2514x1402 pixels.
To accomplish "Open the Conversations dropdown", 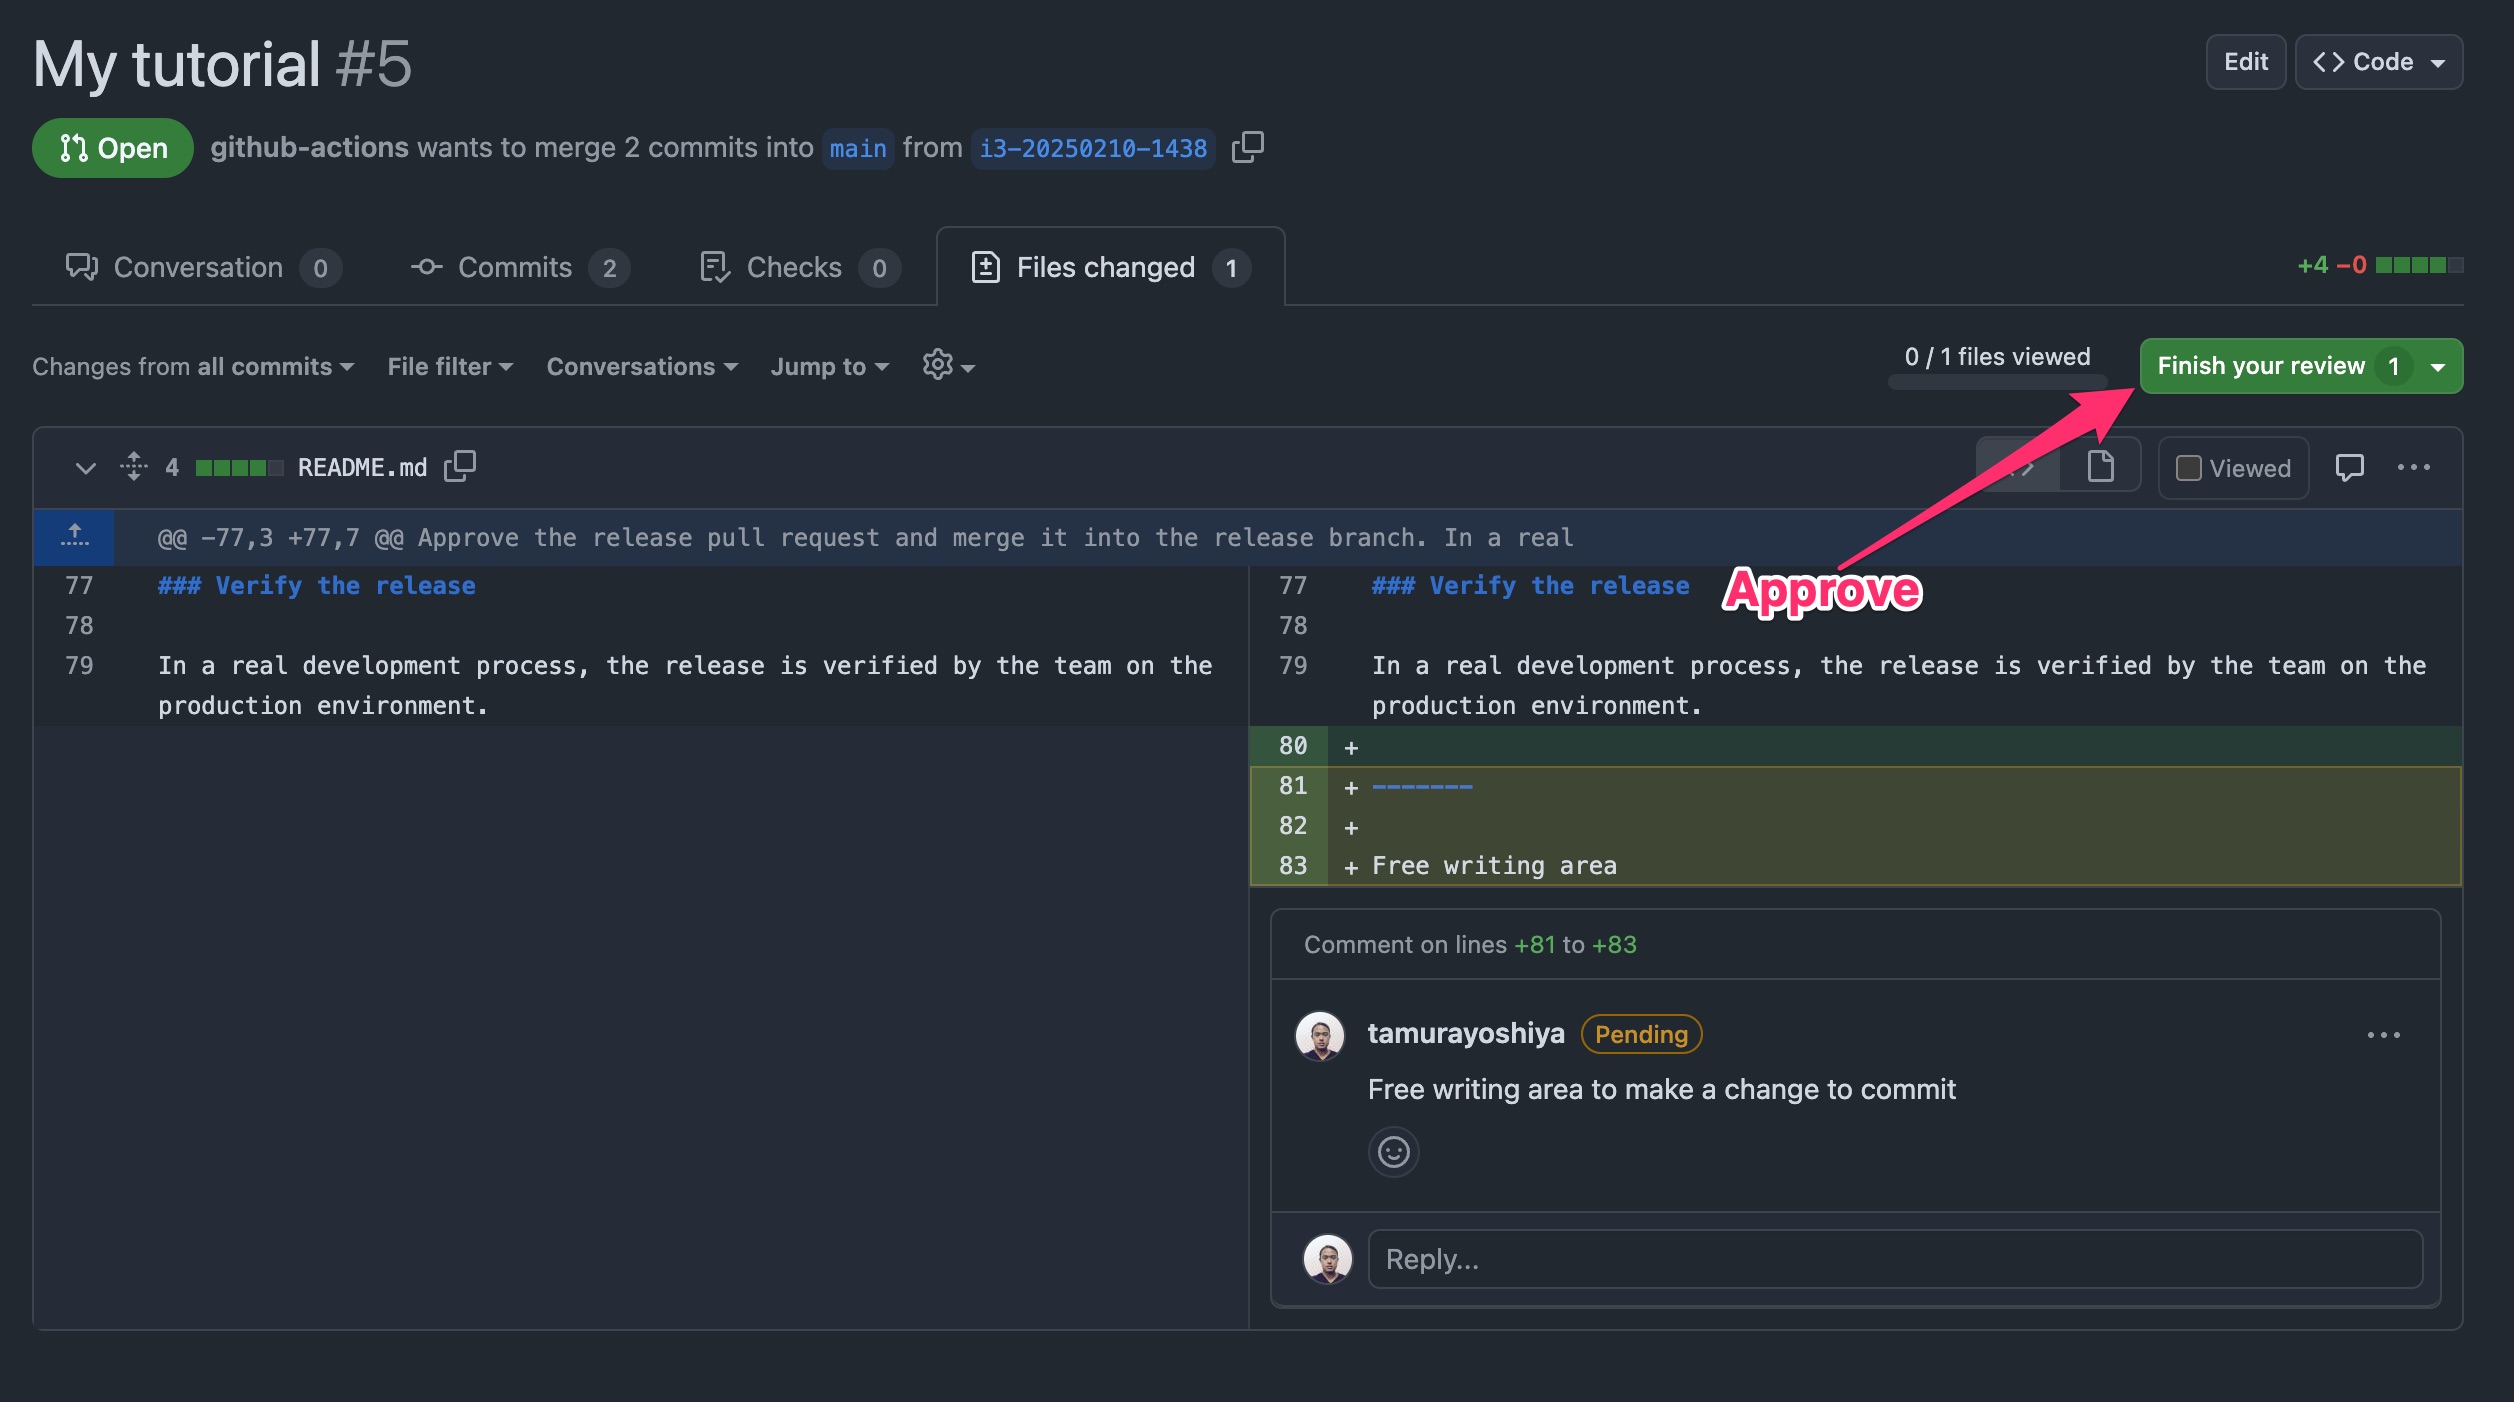I will pos(642,366).
